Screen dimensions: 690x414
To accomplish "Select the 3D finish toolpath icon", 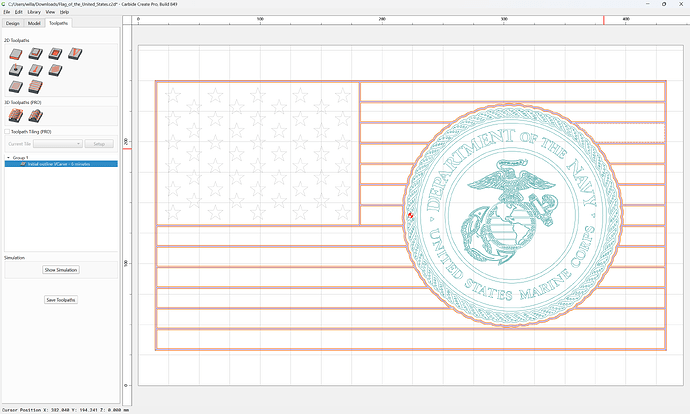I will pyautogui.click(x=36, y=116).
